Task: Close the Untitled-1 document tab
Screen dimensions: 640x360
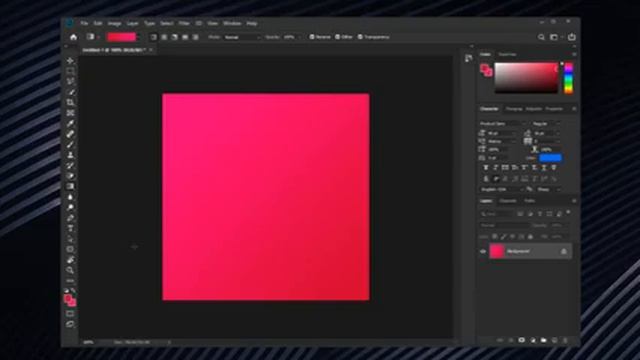Action: 151,50
